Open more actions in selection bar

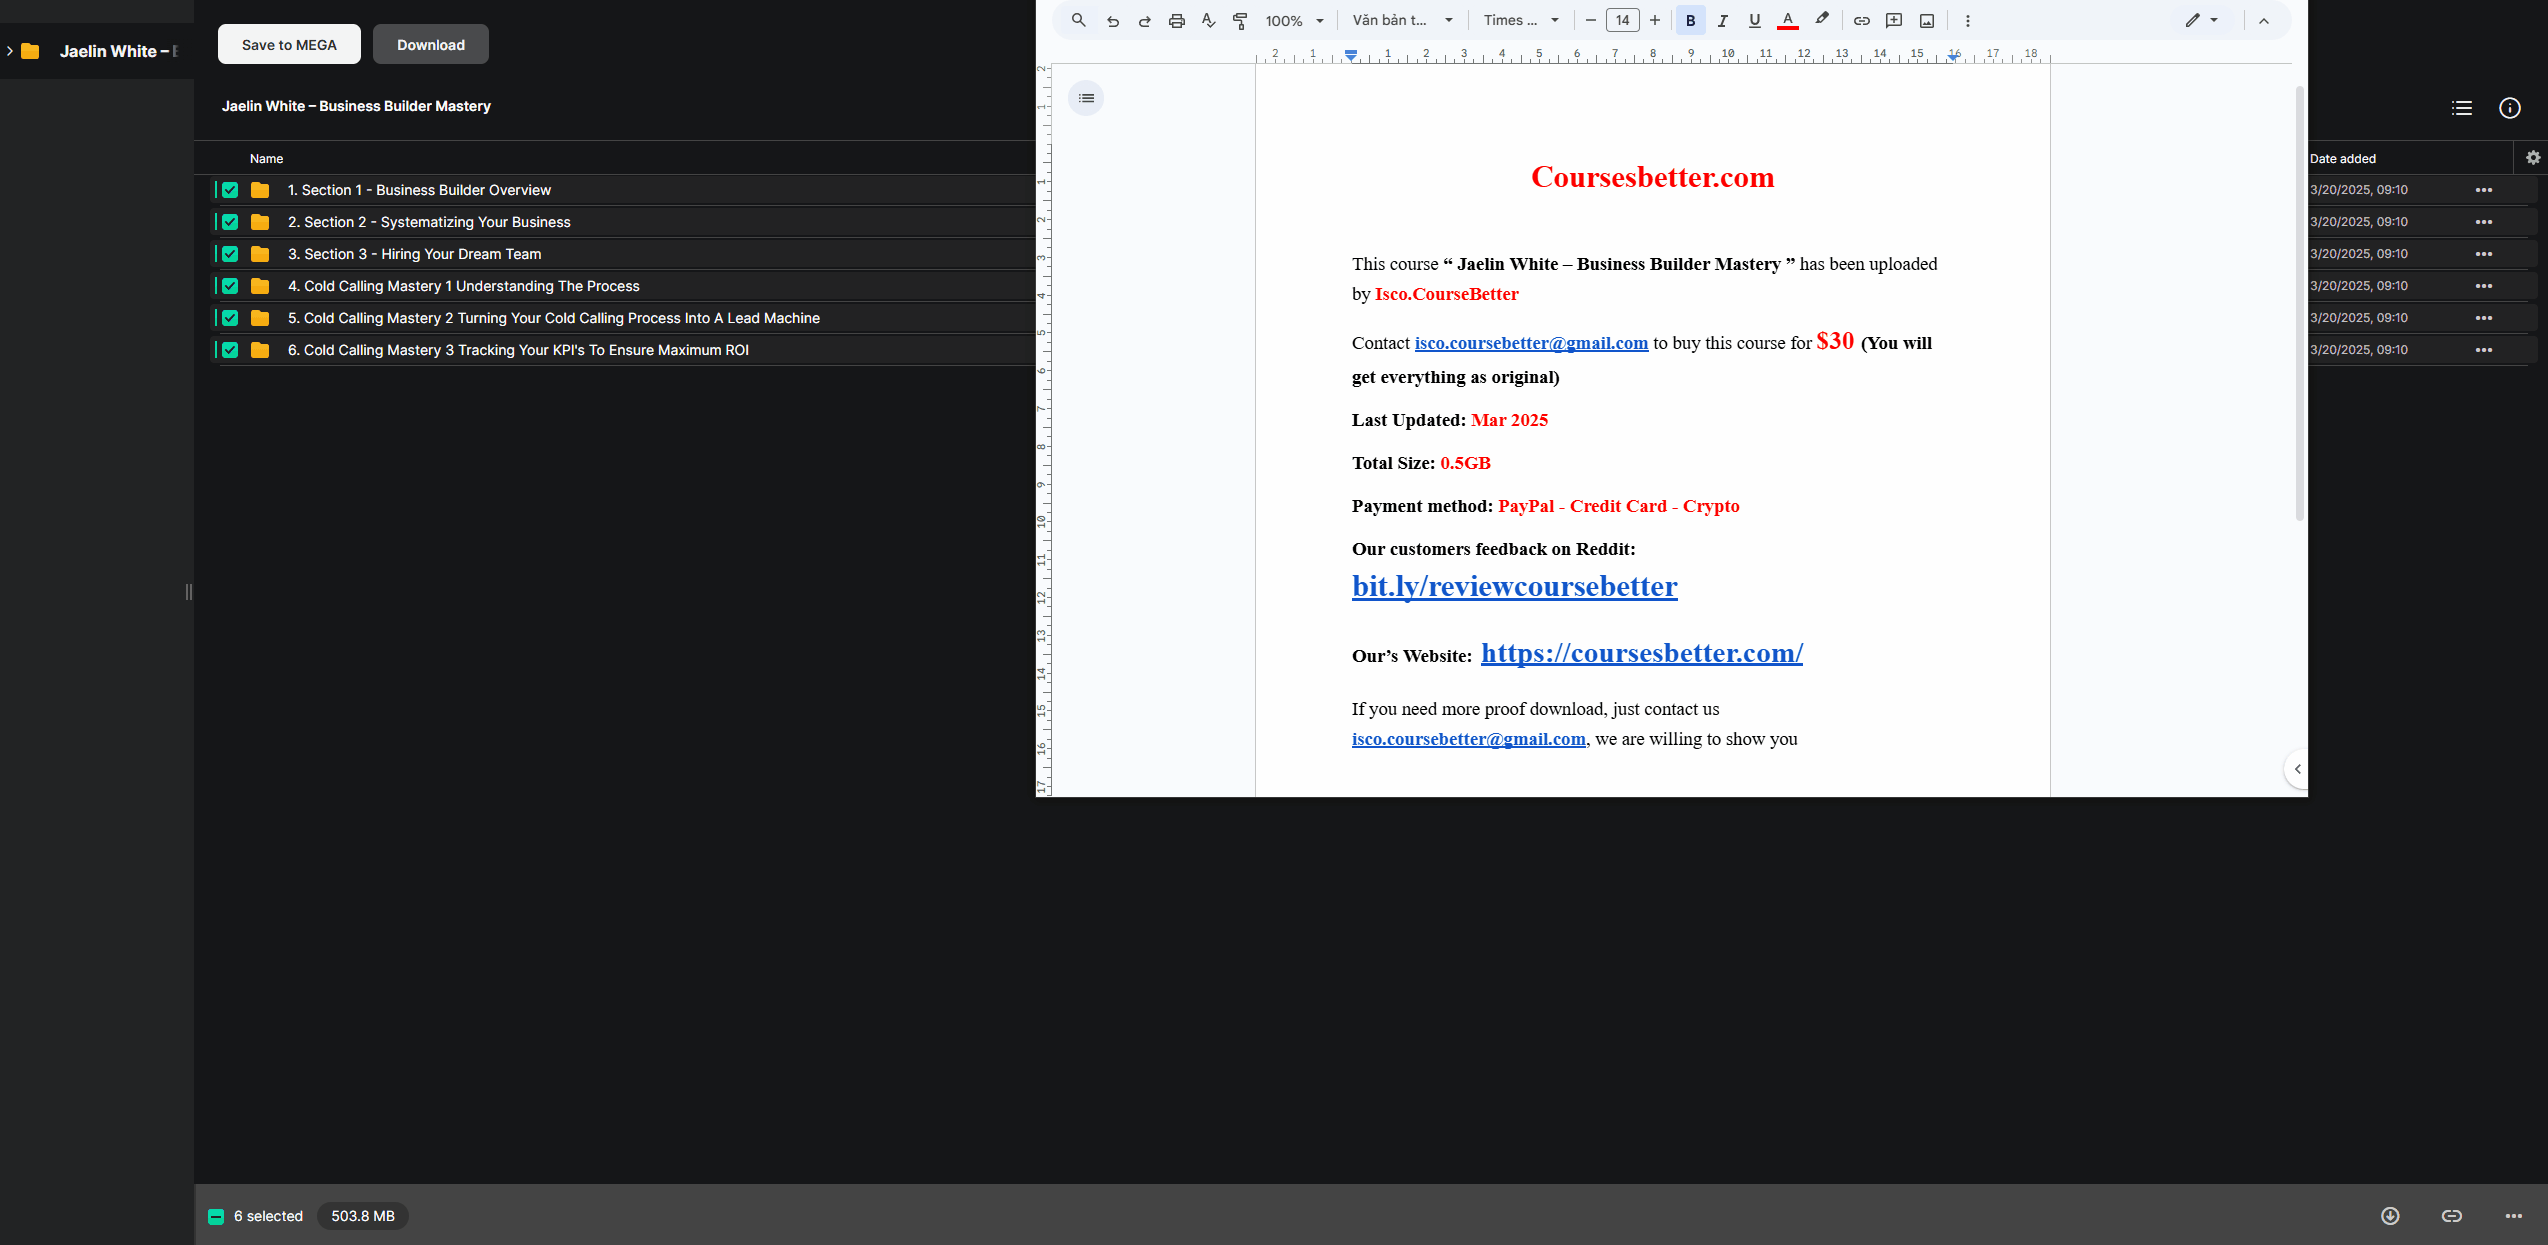(2514, 1216)
